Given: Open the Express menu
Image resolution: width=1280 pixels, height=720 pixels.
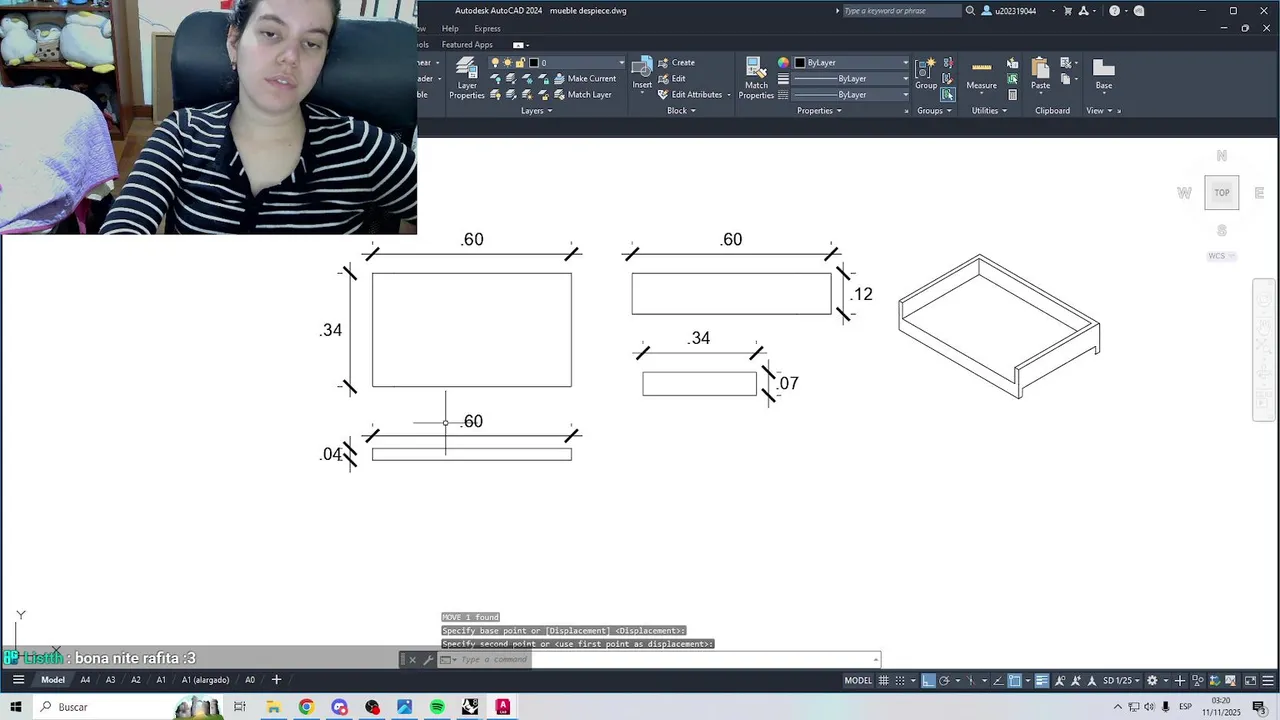Looking at the screenshot, I should pos(487,28).
